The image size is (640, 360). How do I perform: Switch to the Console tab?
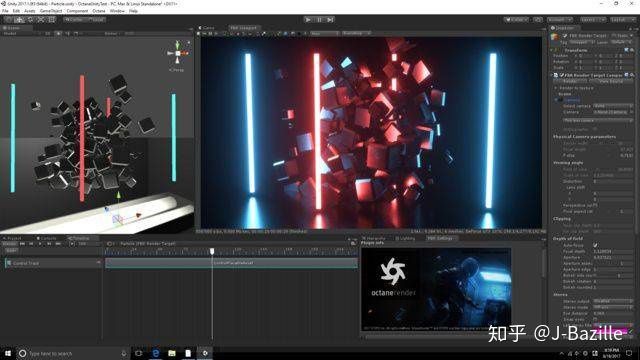(x=47, y=238)
